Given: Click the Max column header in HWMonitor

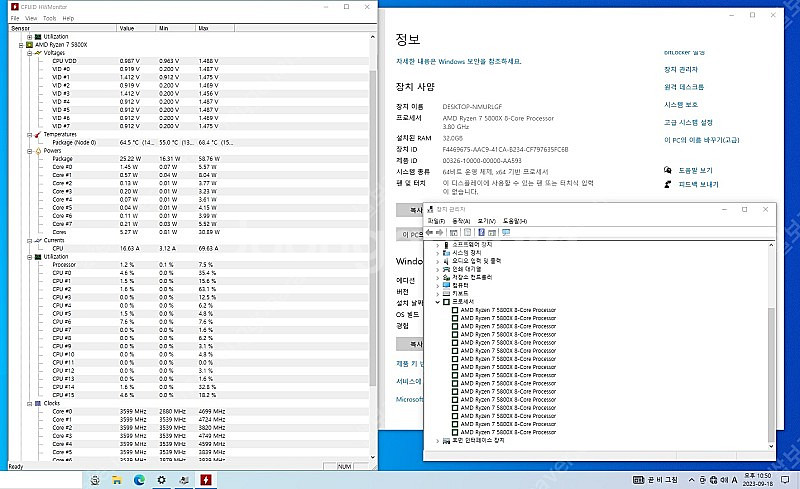Looking at the screenshot, I should pyautogui.click(x=215, y=28).
